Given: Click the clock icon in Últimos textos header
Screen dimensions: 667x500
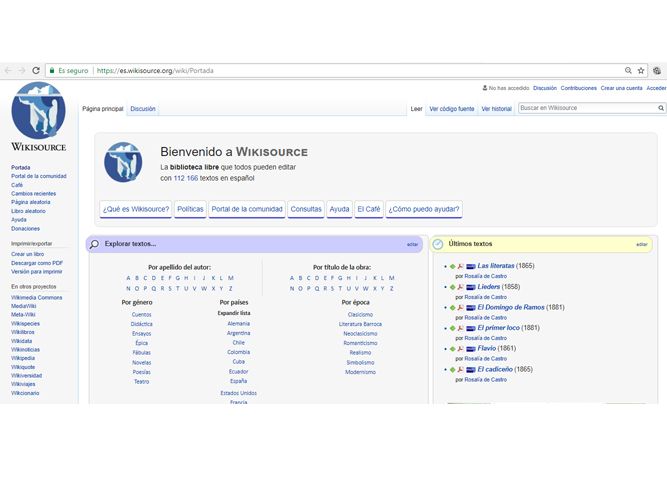Looking at the screenshot, I should pyautogui.click(x=438, y=244).
